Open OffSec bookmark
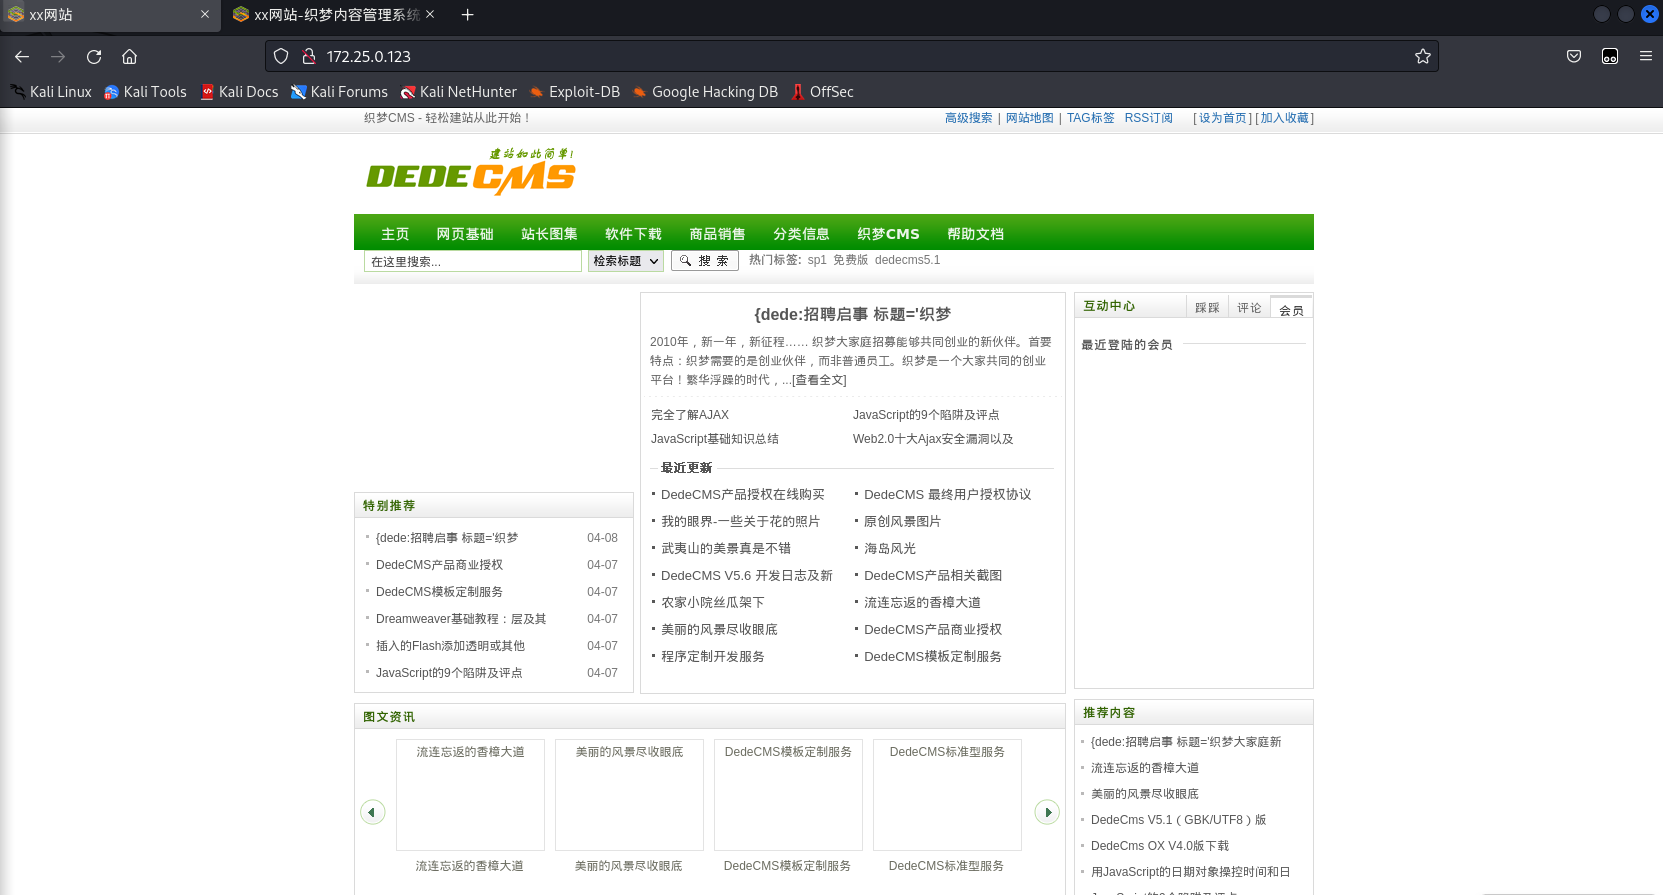1663x895 pixels. pos(822,92)
